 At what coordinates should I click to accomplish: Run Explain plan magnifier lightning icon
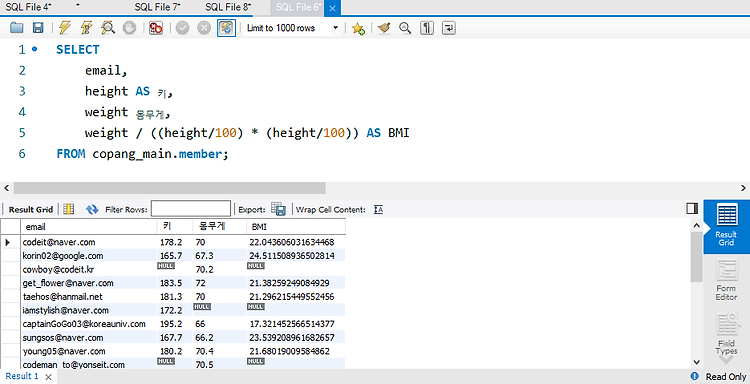[x=108, y=28]
